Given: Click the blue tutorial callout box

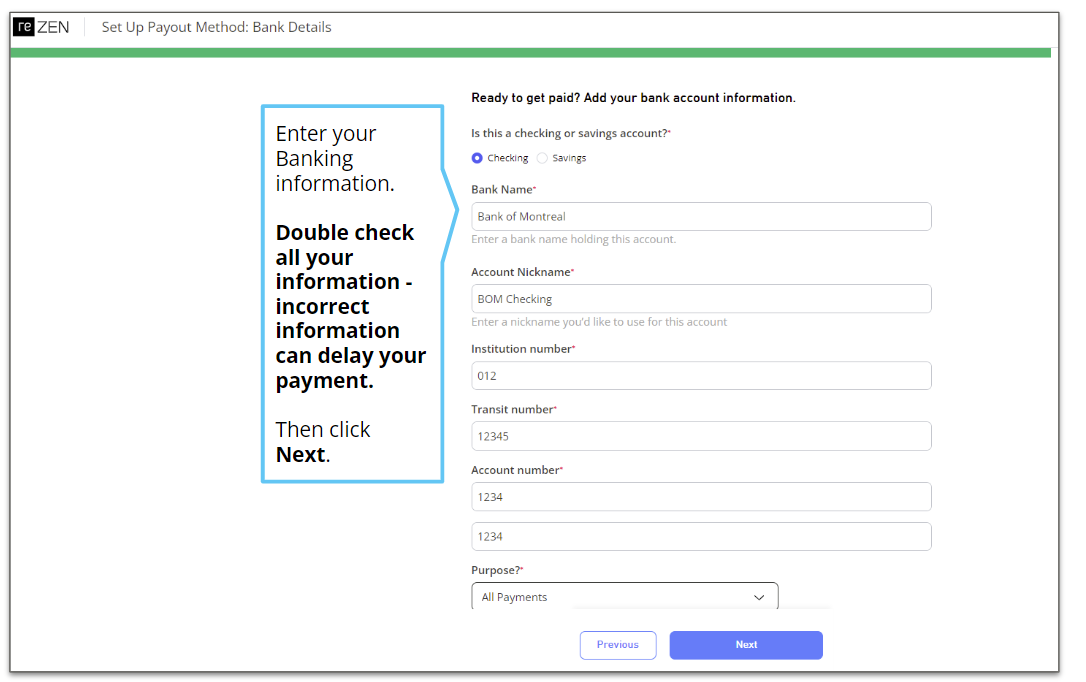Looking at the screenshot, I should pos(352,293).
